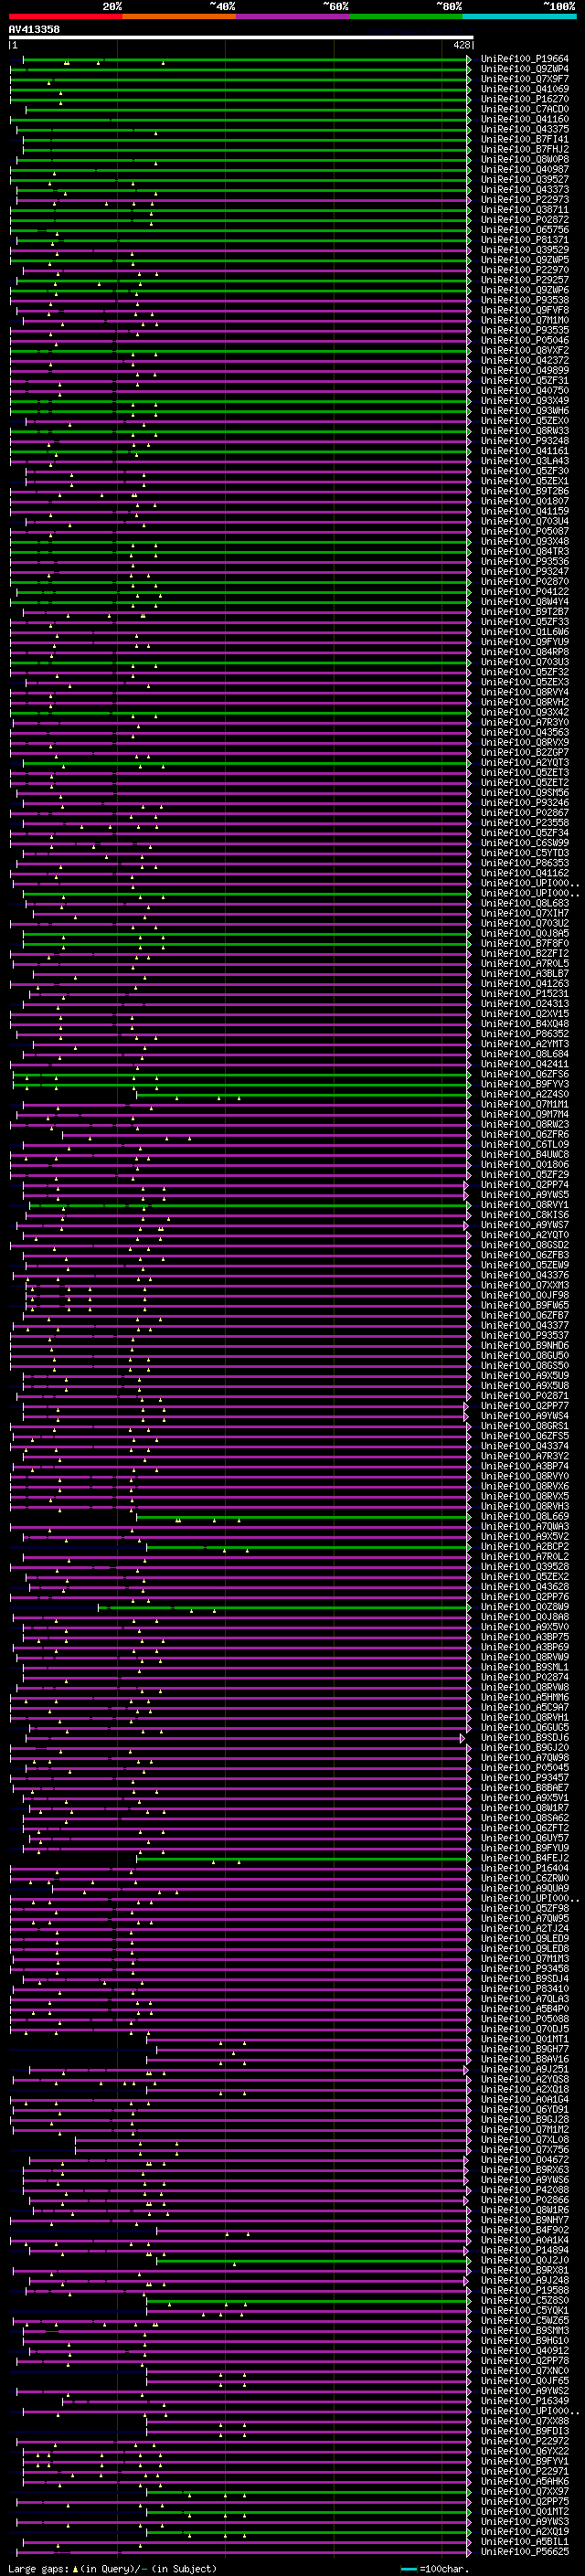The image size is (585, 2576).
Task: Select the UniRef100_Q43376 label
Action: click(524, 1275)
